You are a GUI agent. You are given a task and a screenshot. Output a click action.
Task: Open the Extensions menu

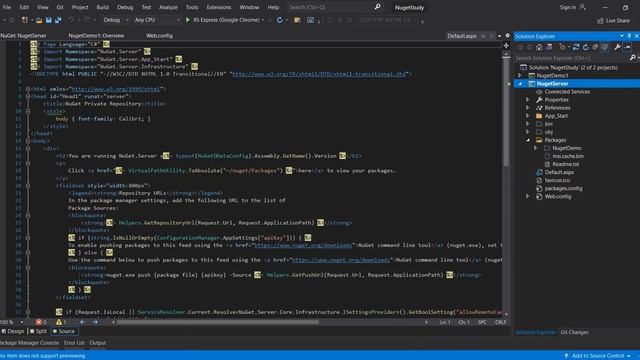(x=218, y=7)
